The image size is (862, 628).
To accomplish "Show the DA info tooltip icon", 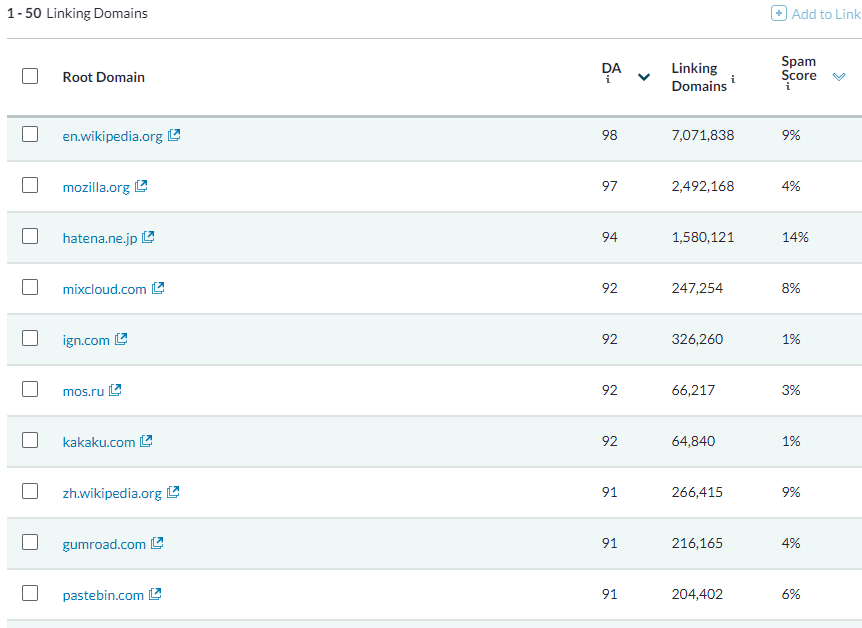I will pos(607,82).
